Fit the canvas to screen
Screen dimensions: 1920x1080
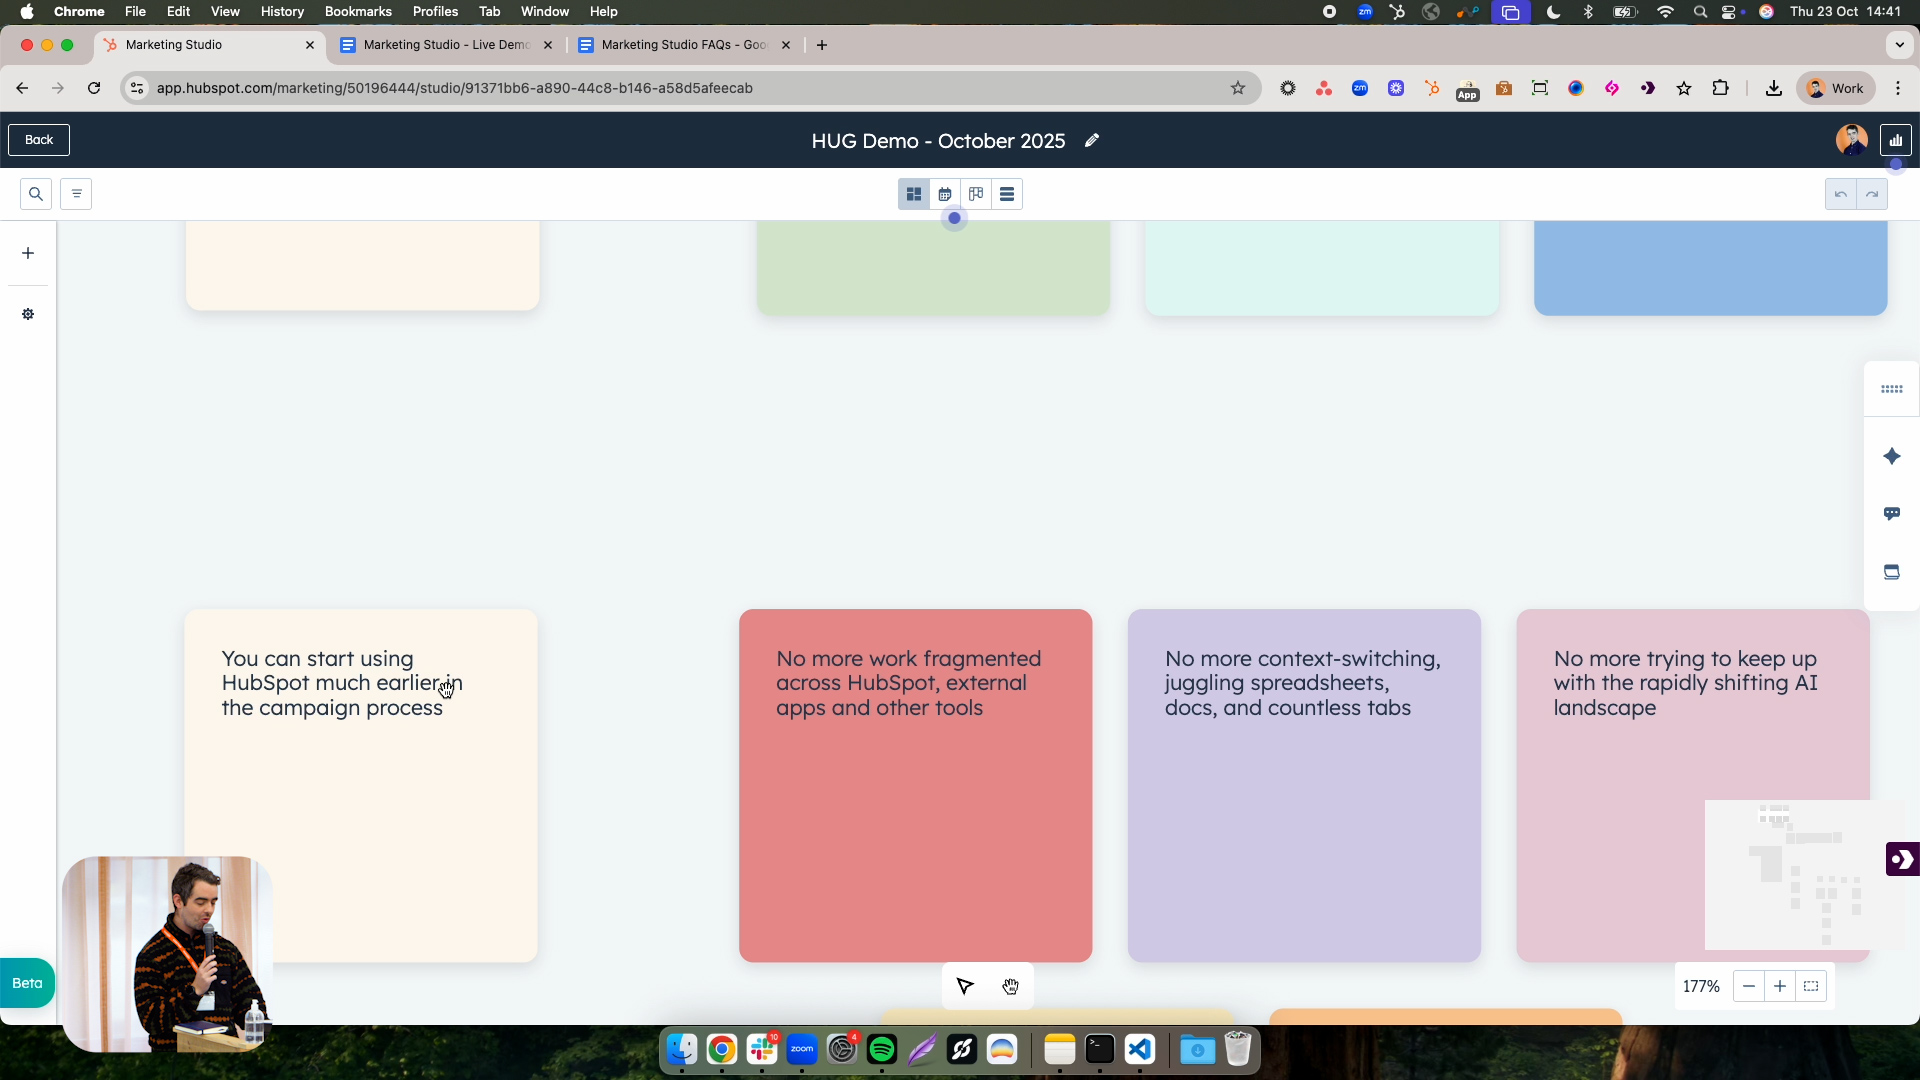pos(1810,986)
